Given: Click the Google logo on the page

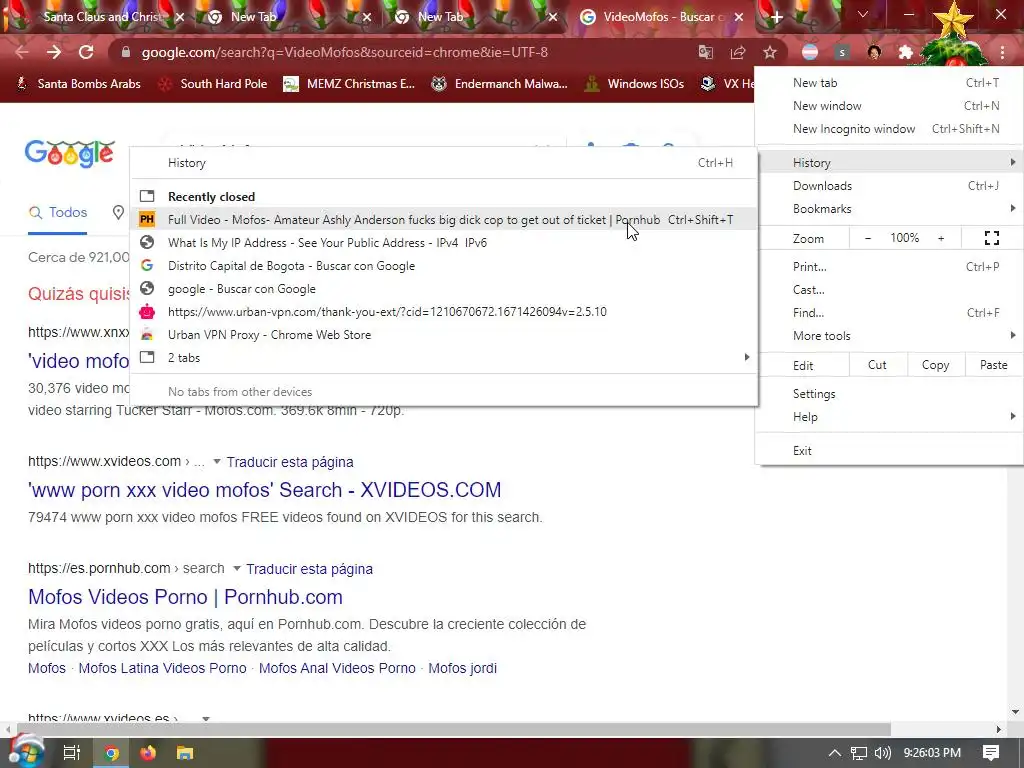Looking at the screenshot, I should [70, 154].
